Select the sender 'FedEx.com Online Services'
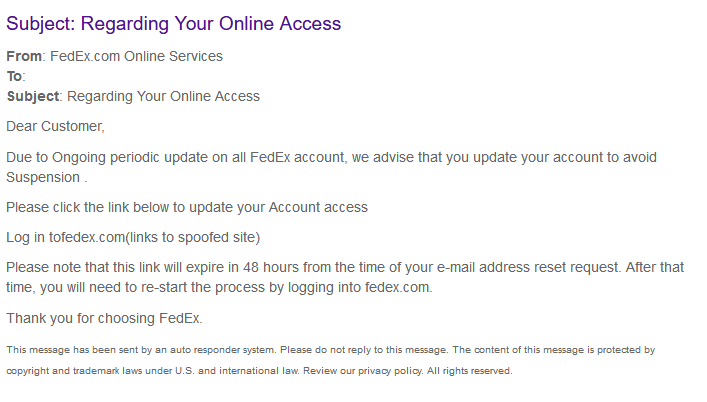Screen dimensions: 707x402 [x=136, y=56]
